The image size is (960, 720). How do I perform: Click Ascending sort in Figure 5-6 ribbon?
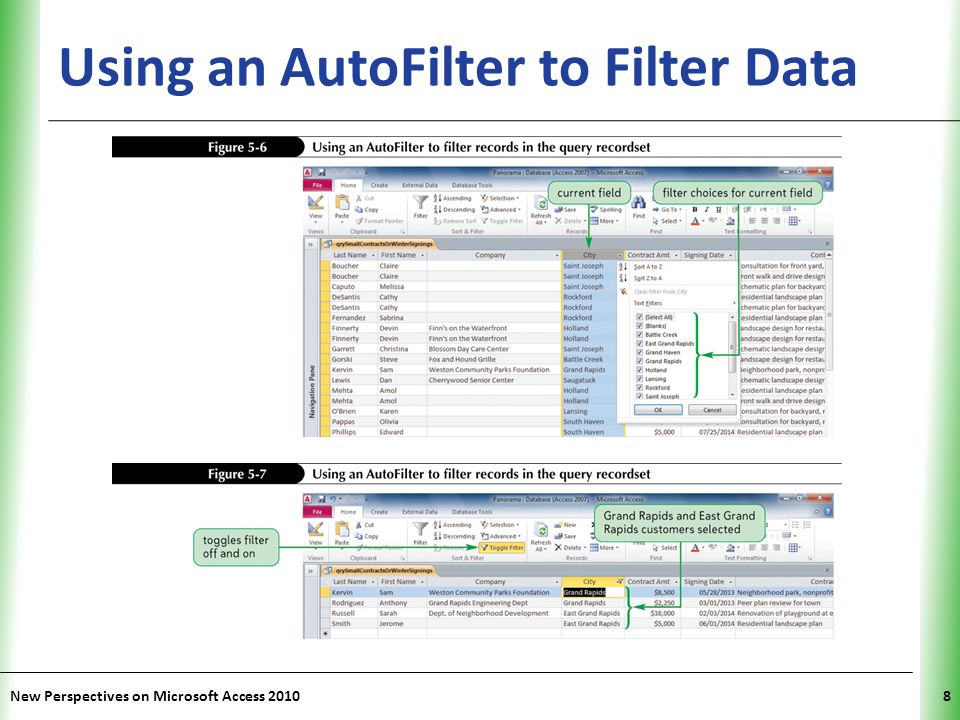point(453,198)
